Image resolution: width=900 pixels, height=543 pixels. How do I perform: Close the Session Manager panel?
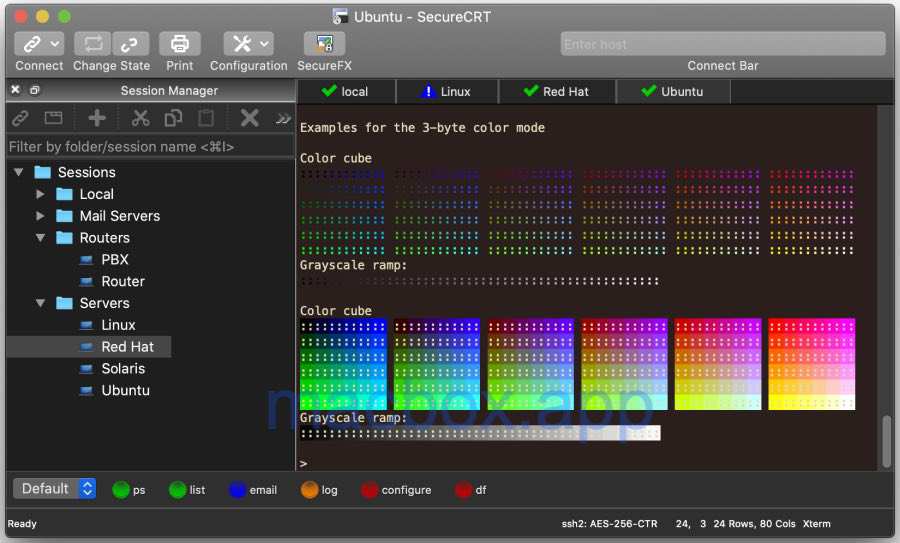click(x=15, y=90)
